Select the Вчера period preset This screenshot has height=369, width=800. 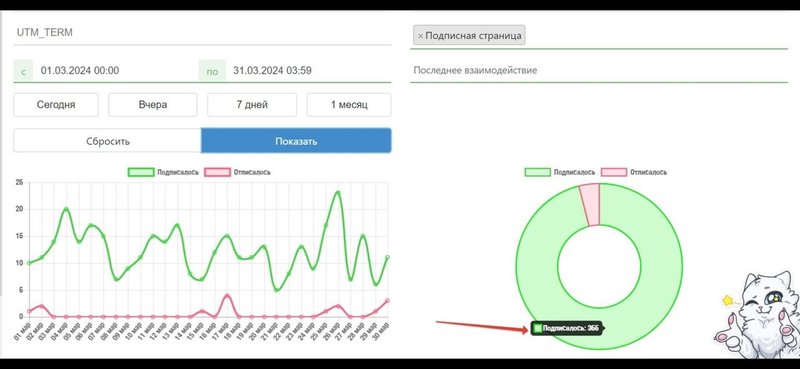pyautogui.click(x=153, y=105)
